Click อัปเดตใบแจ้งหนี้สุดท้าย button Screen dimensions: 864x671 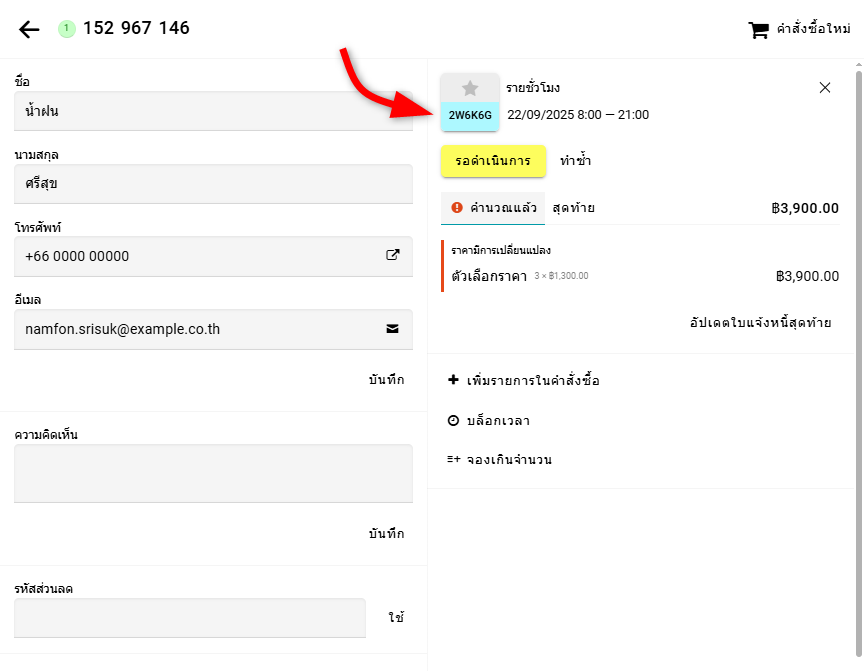pos(760,323)
